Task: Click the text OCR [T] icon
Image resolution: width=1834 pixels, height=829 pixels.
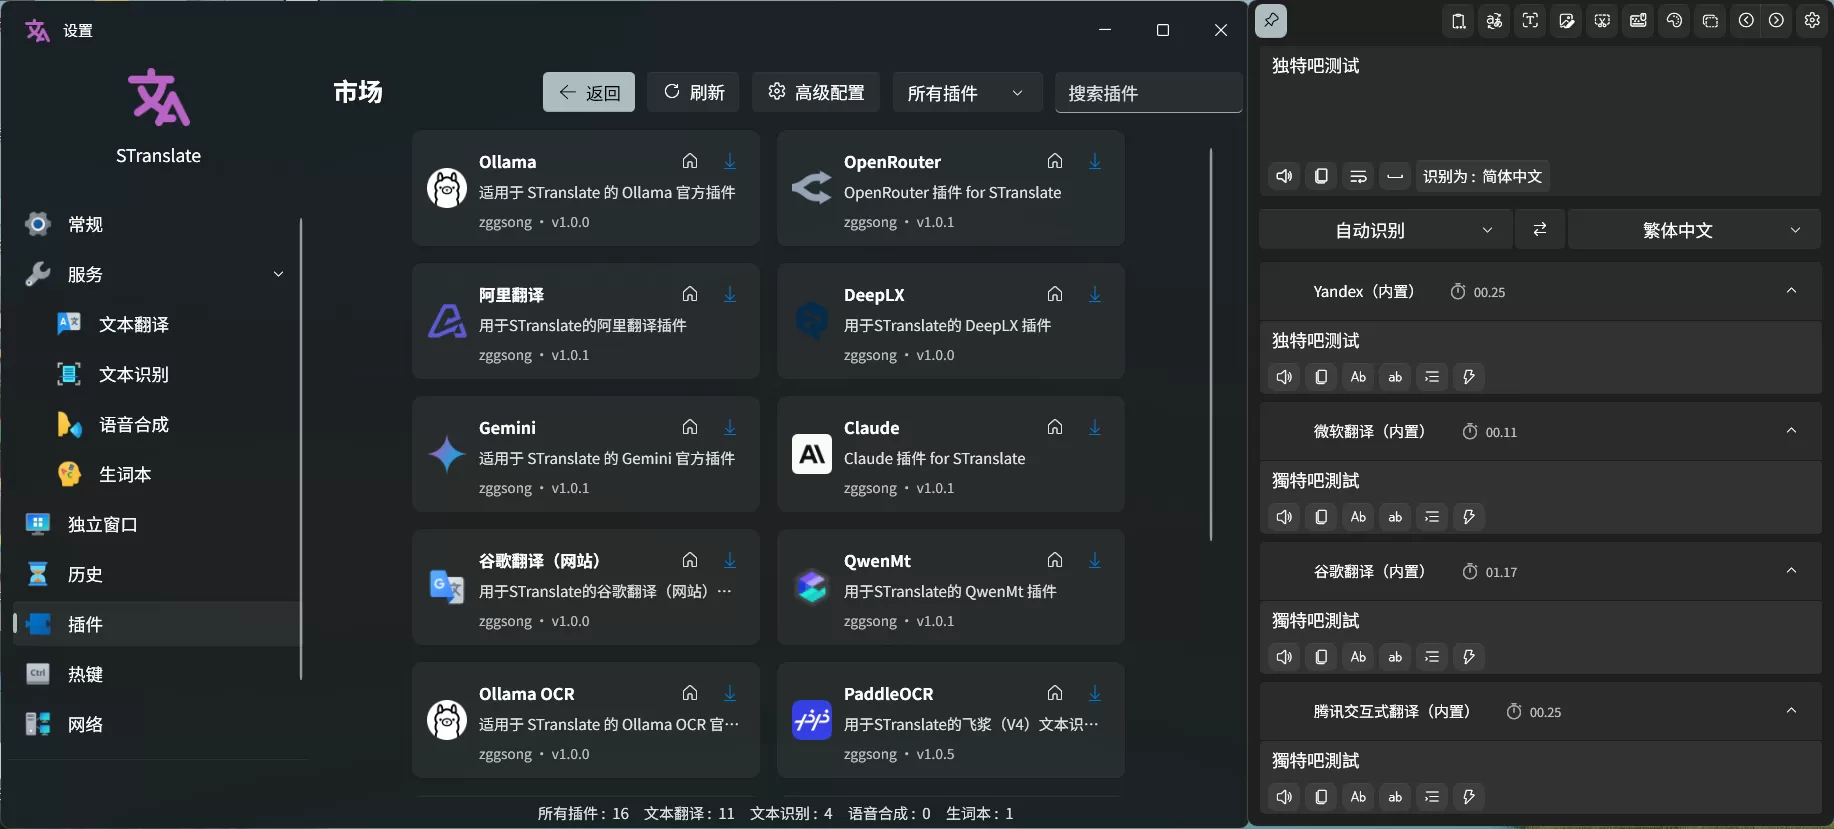Action: 1531,20
